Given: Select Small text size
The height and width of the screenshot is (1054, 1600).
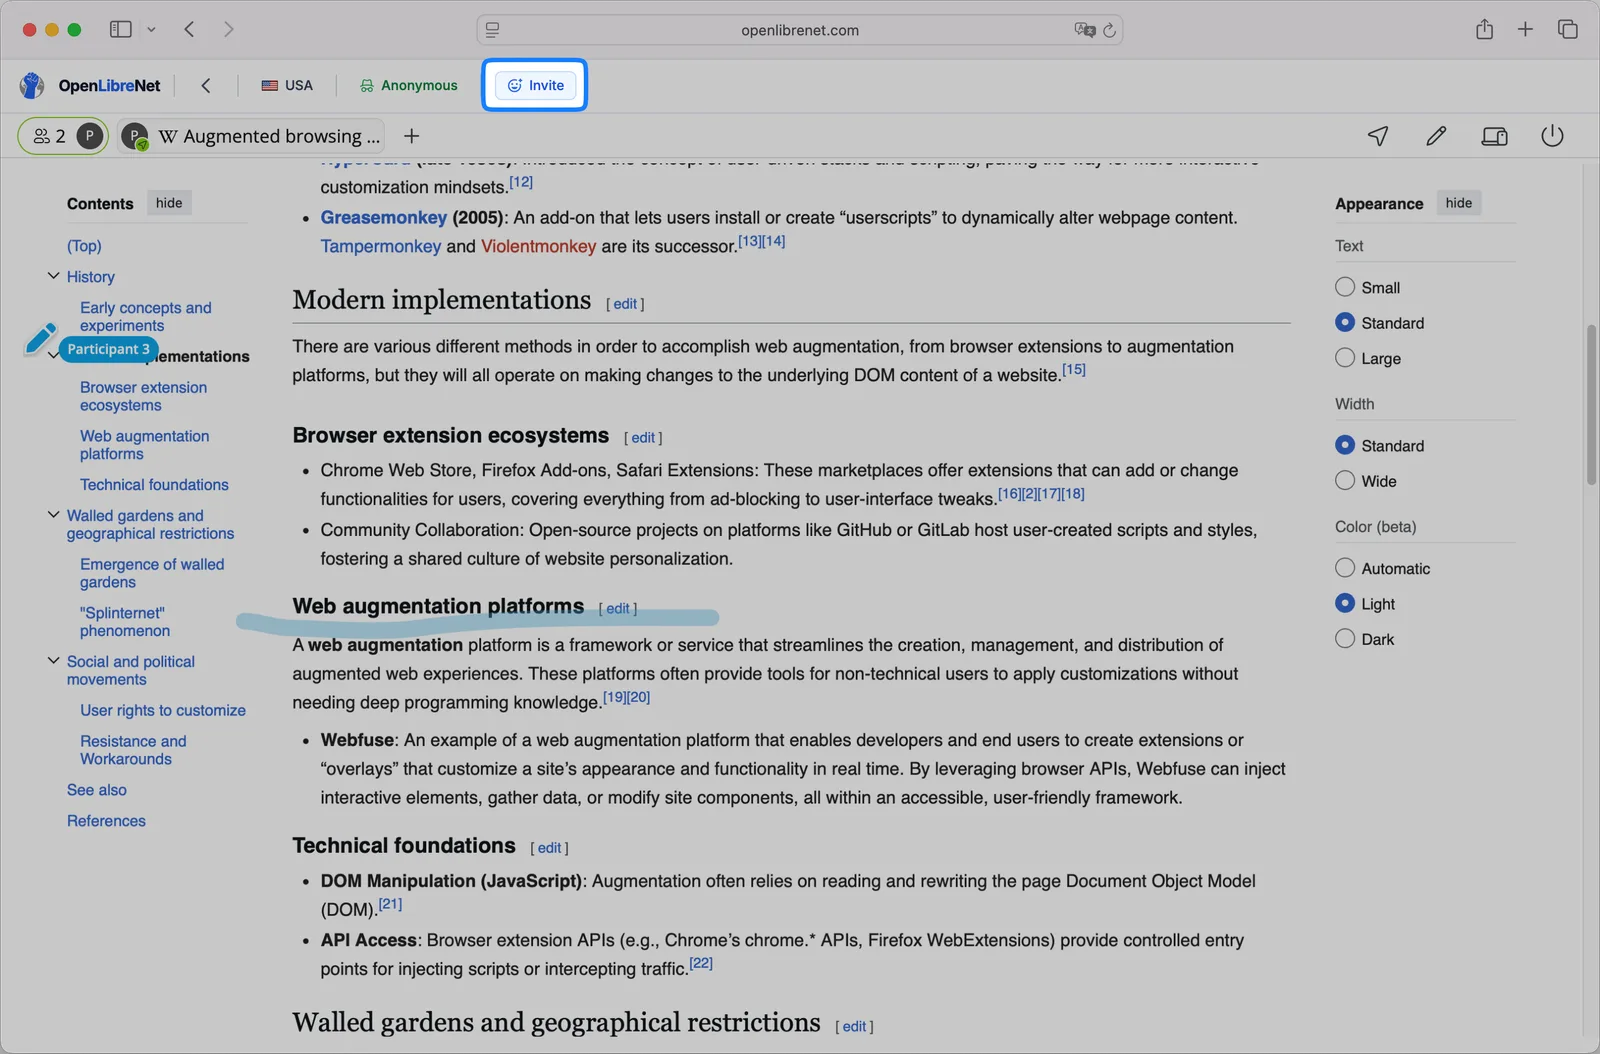Looking at the screenshot, I should [x=1345, y=287].
